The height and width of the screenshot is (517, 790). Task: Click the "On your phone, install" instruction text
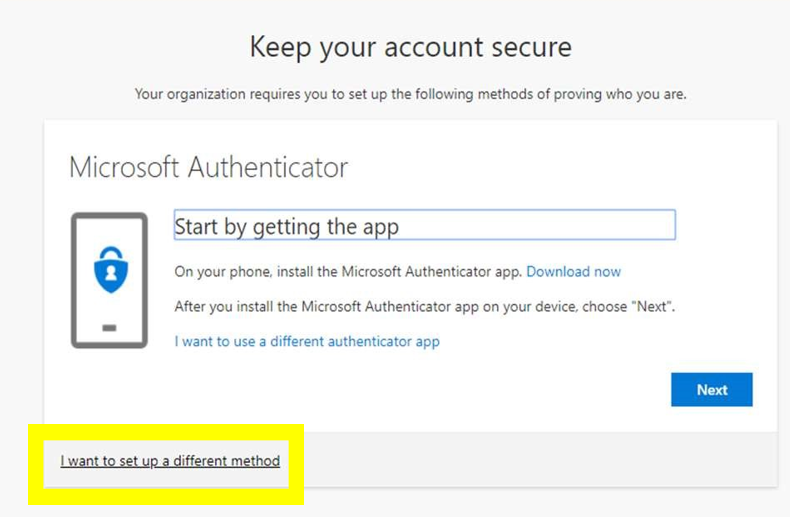point(348,272)
